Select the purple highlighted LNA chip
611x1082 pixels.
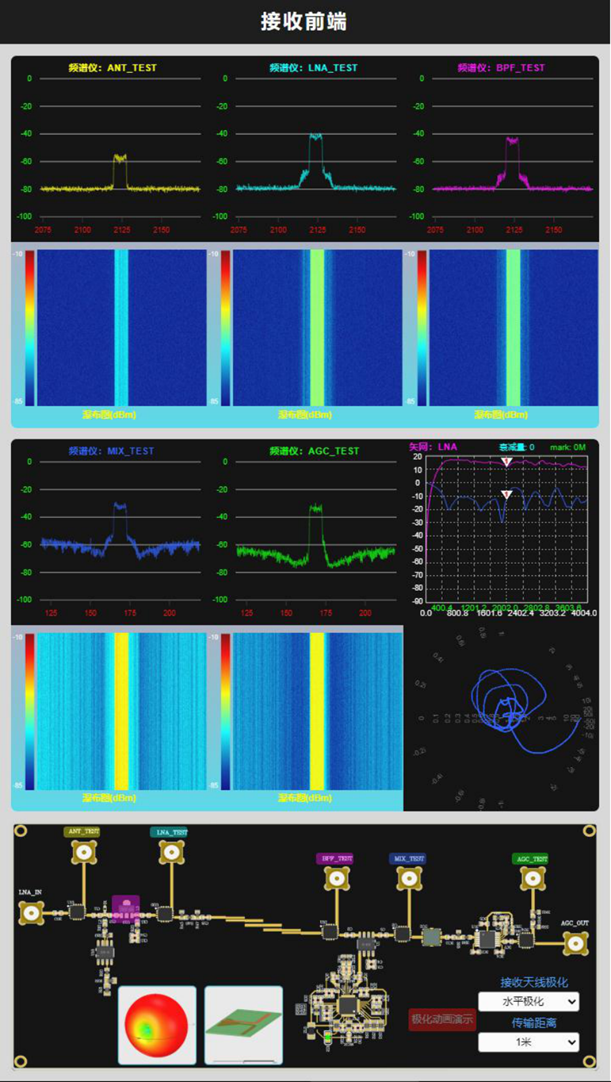126,908
